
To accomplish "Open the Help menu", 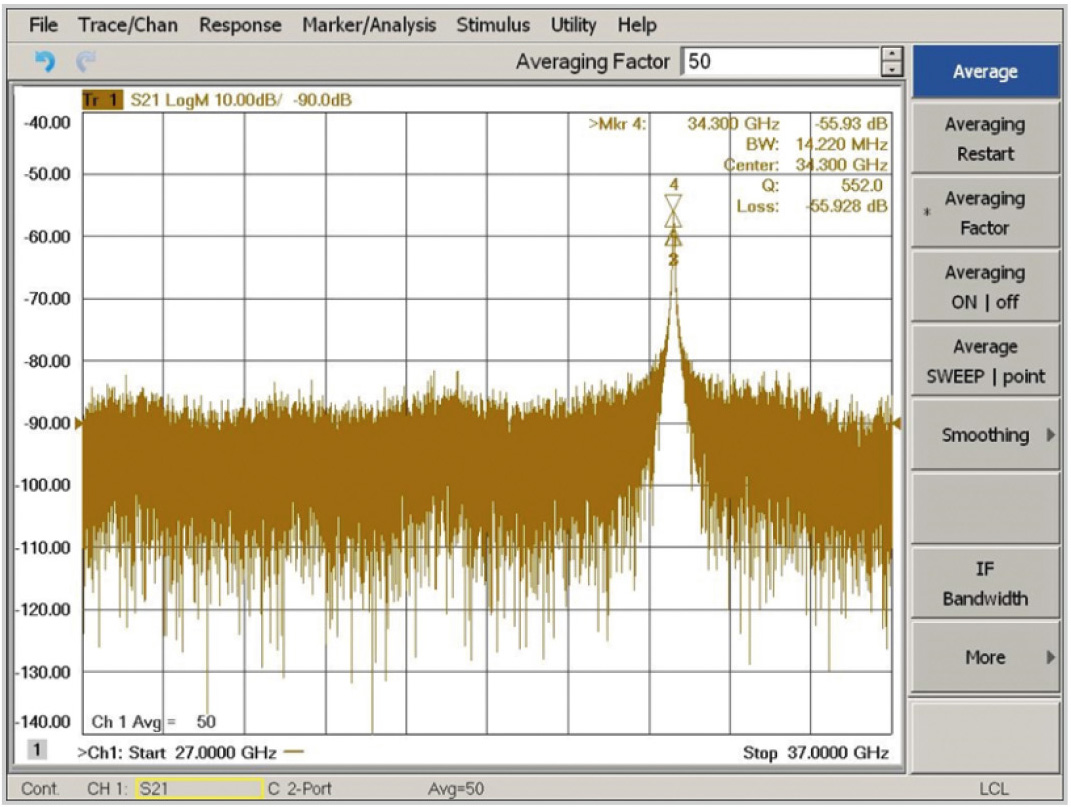I will tap(637, 25).
